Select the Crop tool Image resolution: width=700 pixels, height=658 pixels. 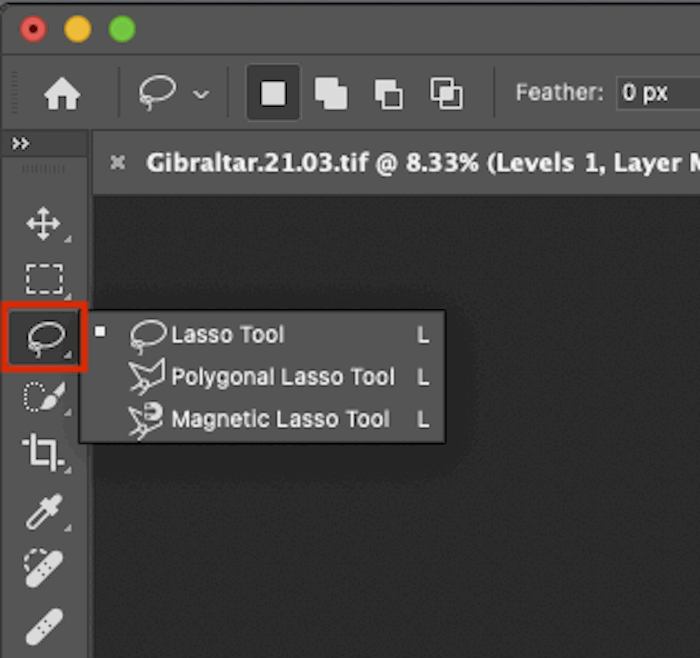(44, 453)
